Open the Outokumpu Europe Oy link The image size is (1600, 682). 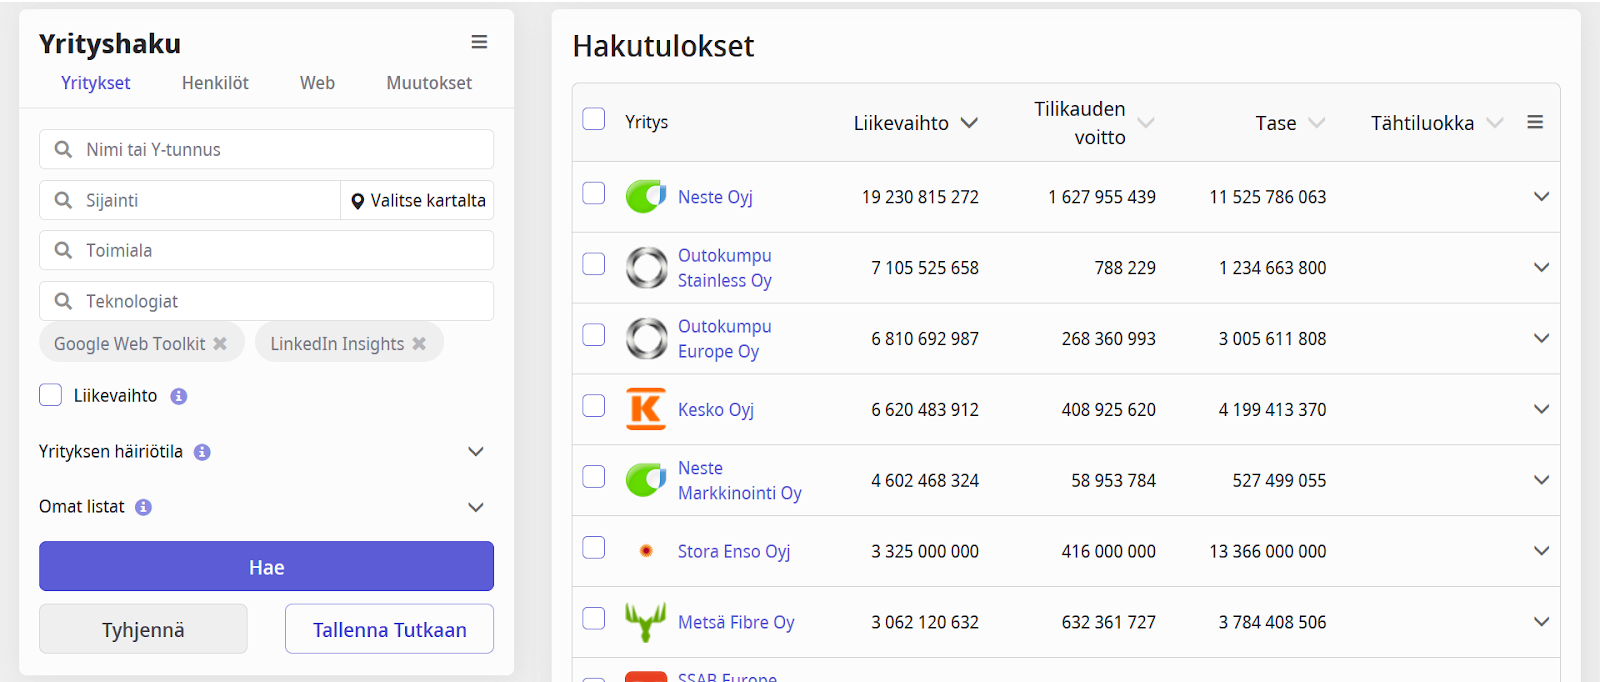(725, 339)
